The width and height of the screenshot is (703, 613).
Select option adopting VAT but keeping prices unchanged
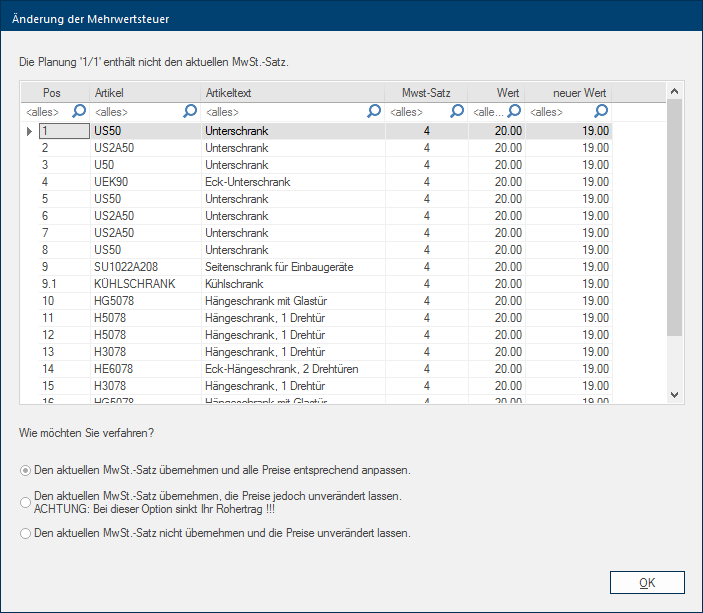(x=26, y=501)
